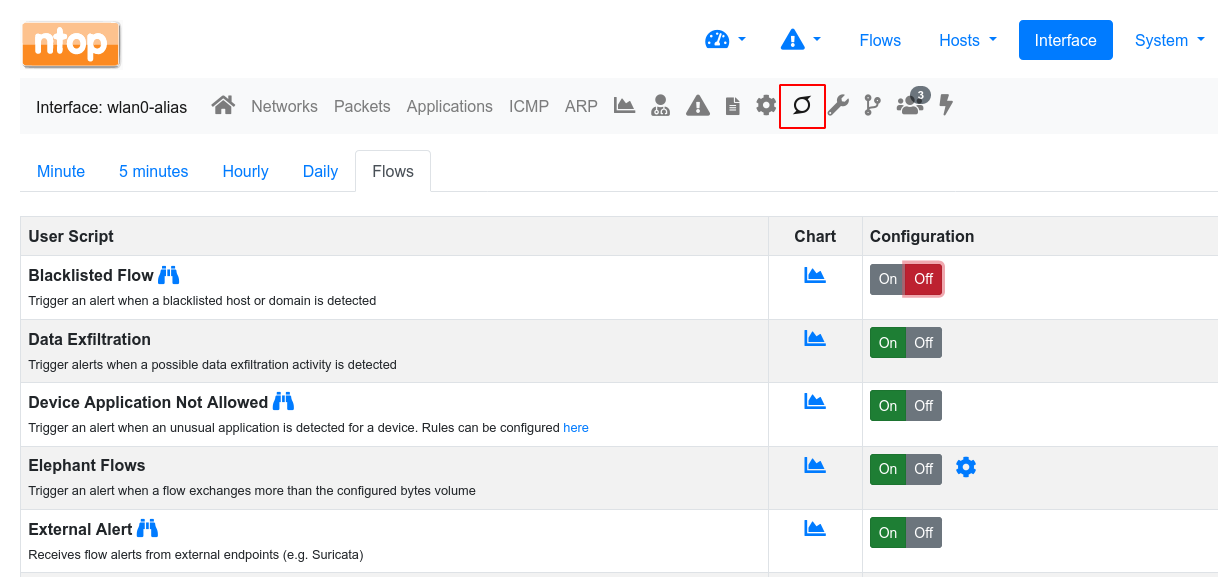The height and width of the screenshot is (577, 1218).
Task: Click the code branch icon
Action: coord(873,105)
